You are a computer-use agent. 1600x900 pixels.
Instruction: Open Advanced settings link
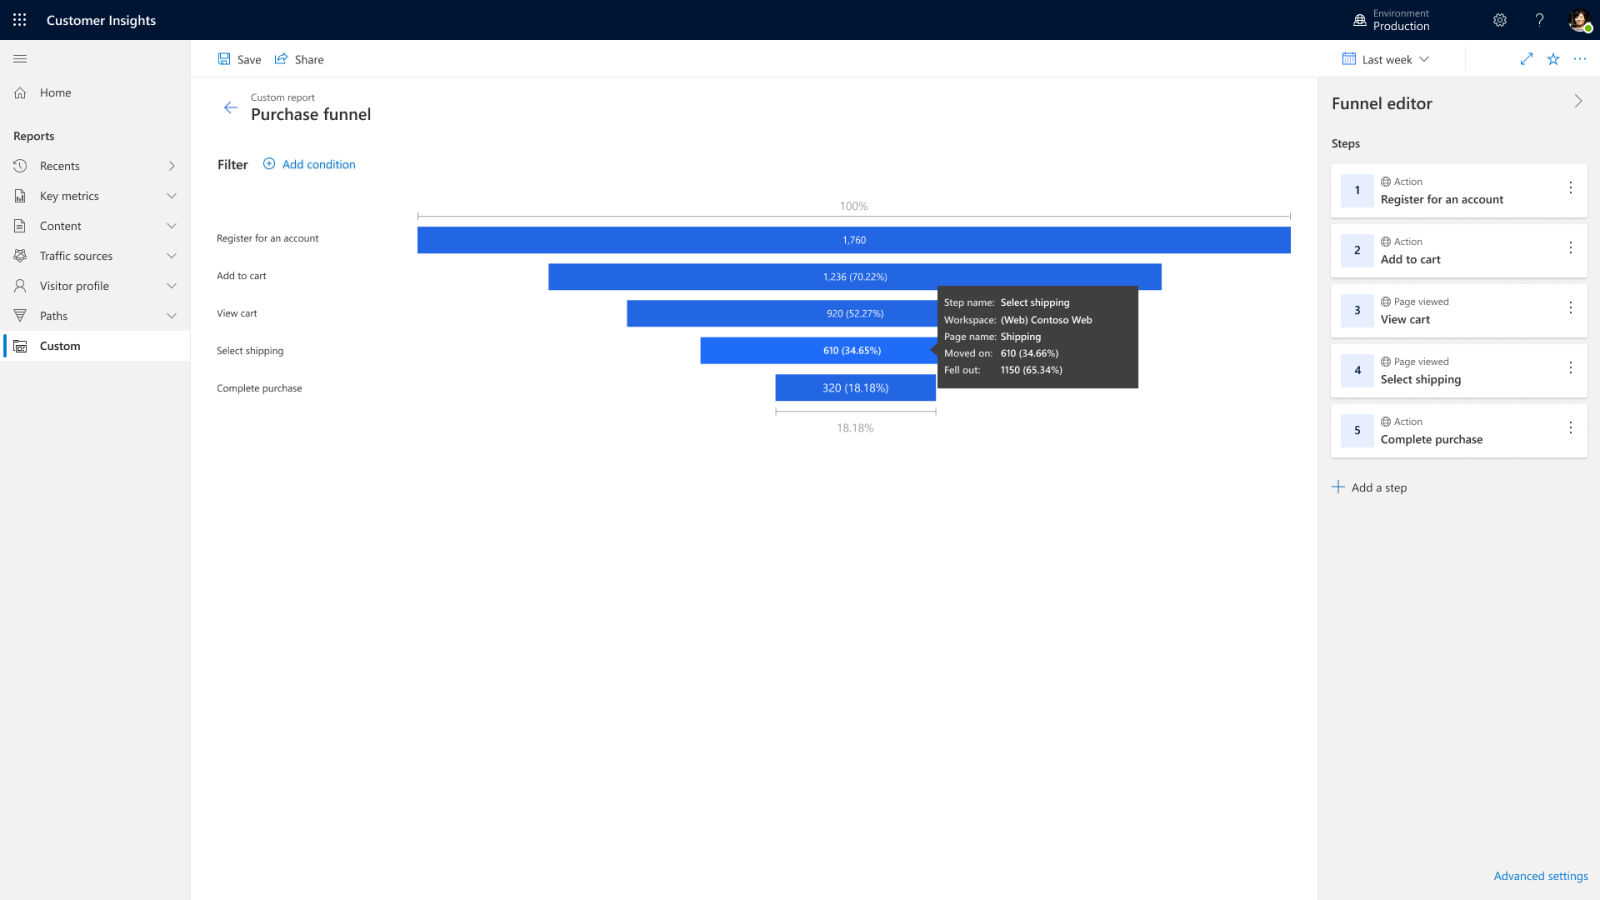pyautogui.click(x=1541, y=876)
